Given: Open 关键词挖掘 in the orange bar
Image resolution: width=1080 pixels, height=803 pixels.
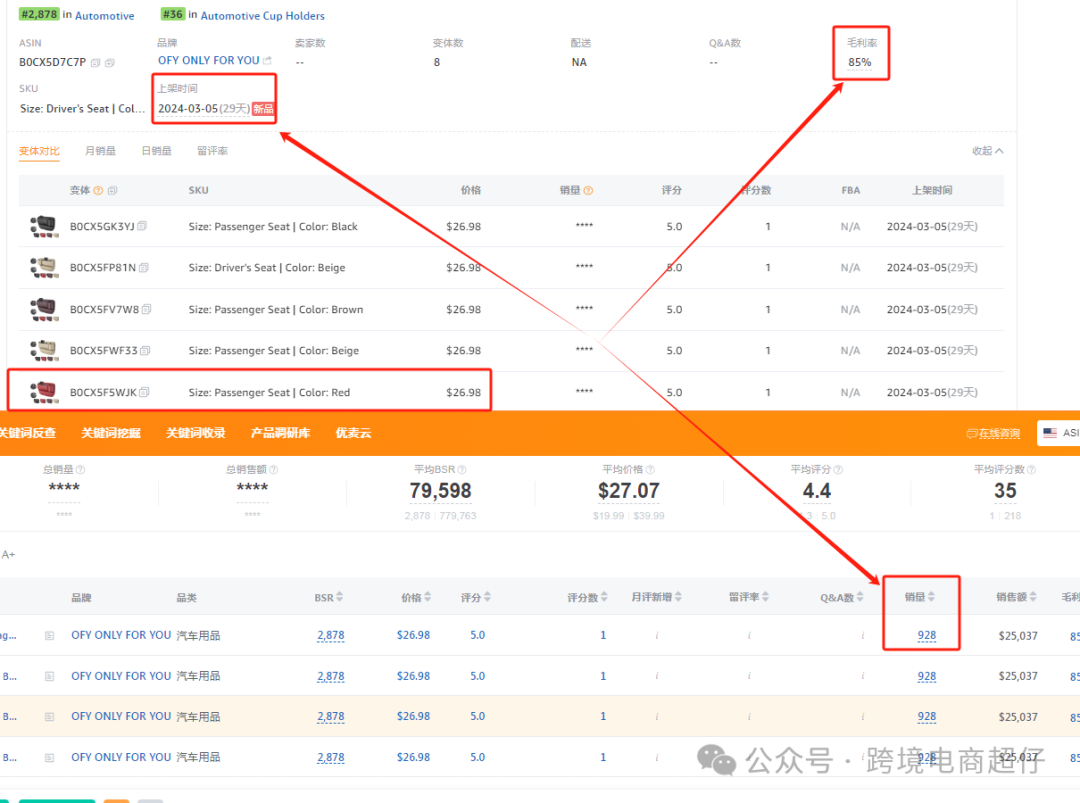Looking at the screenshot, I should [111, 433].
